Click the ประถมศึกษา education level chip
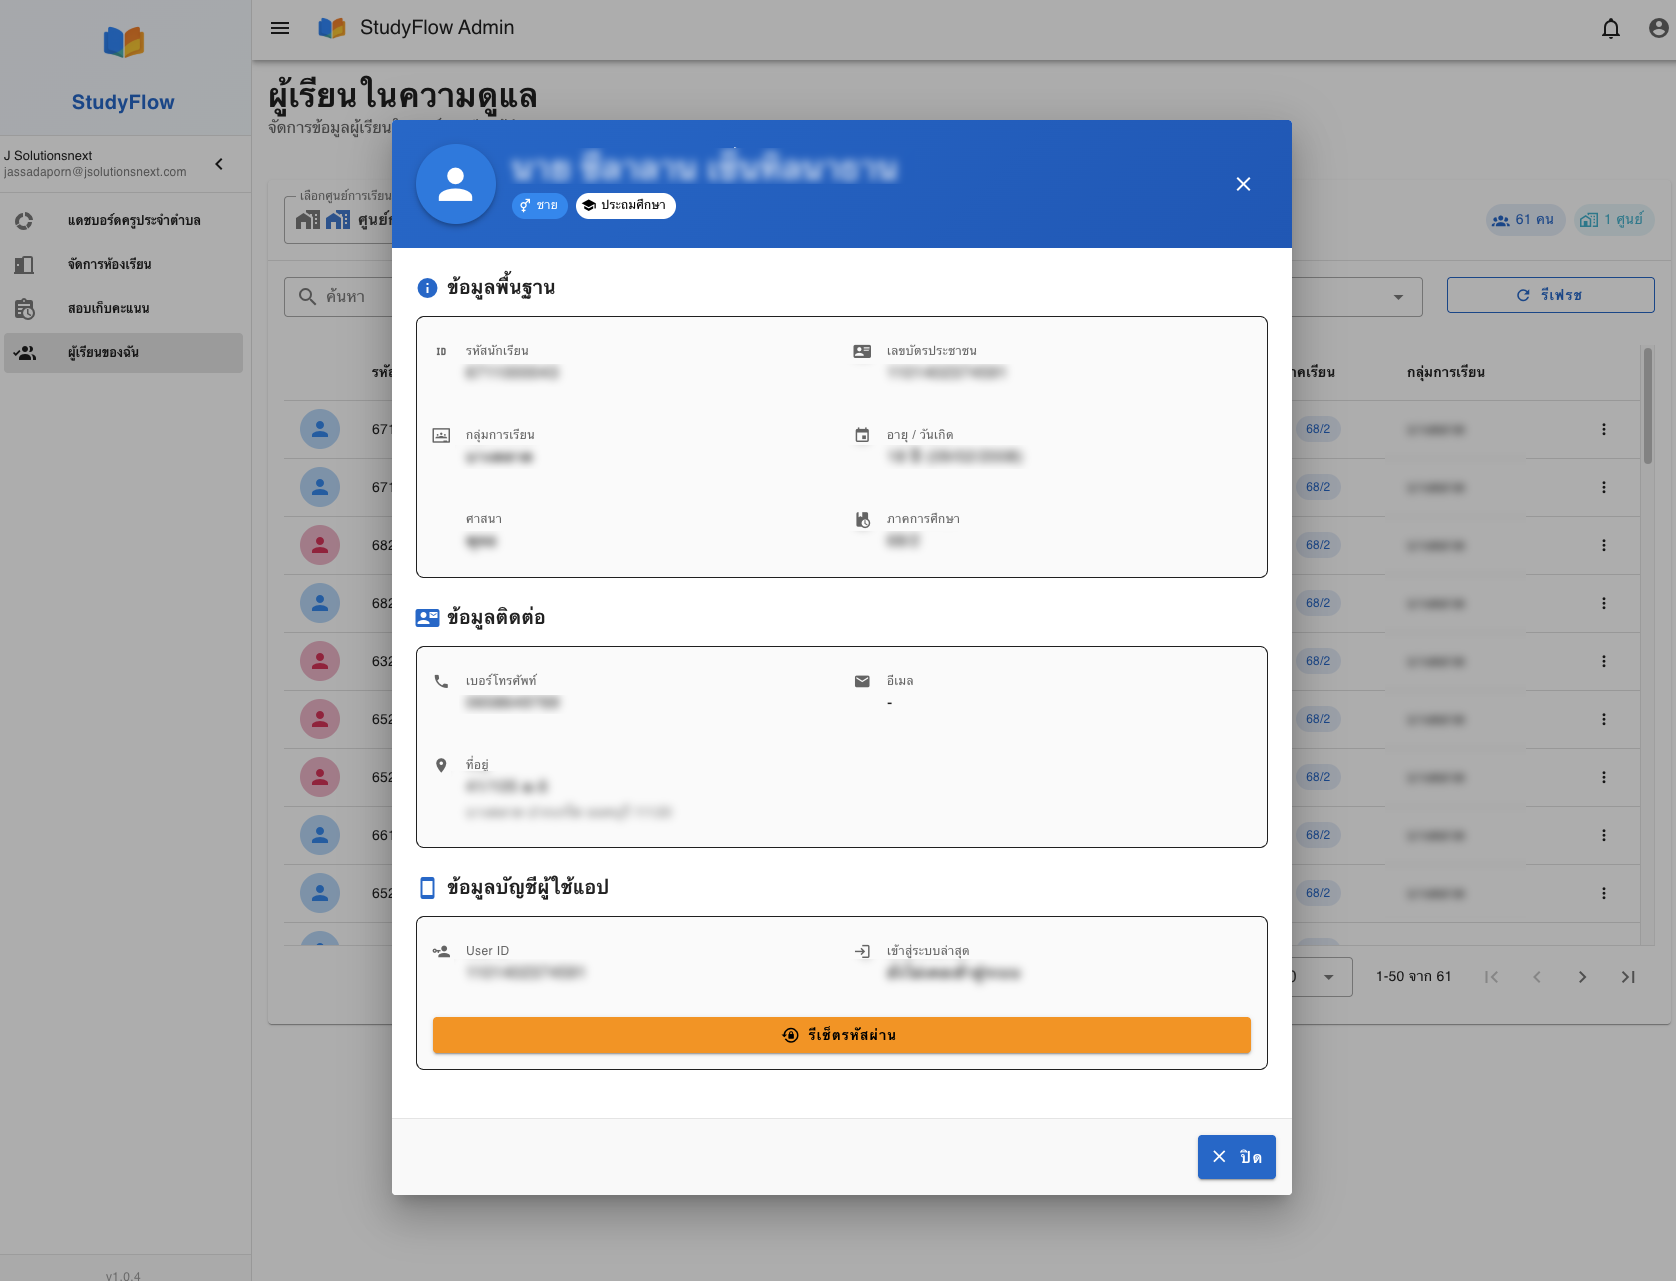Viewport: 1676px width, 1281px height. [x=626, y=205]
